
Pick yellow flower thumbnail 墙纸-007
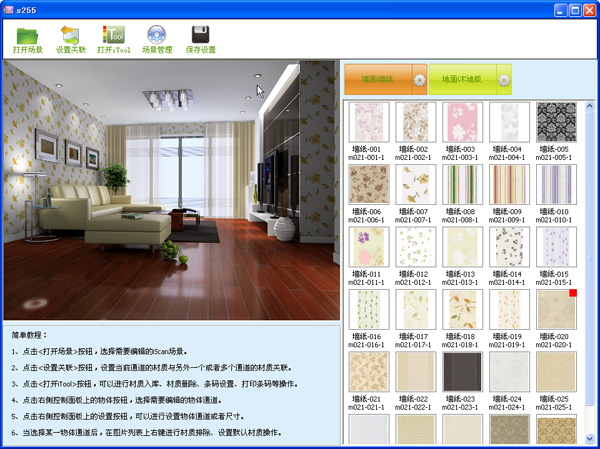(416, 184)
